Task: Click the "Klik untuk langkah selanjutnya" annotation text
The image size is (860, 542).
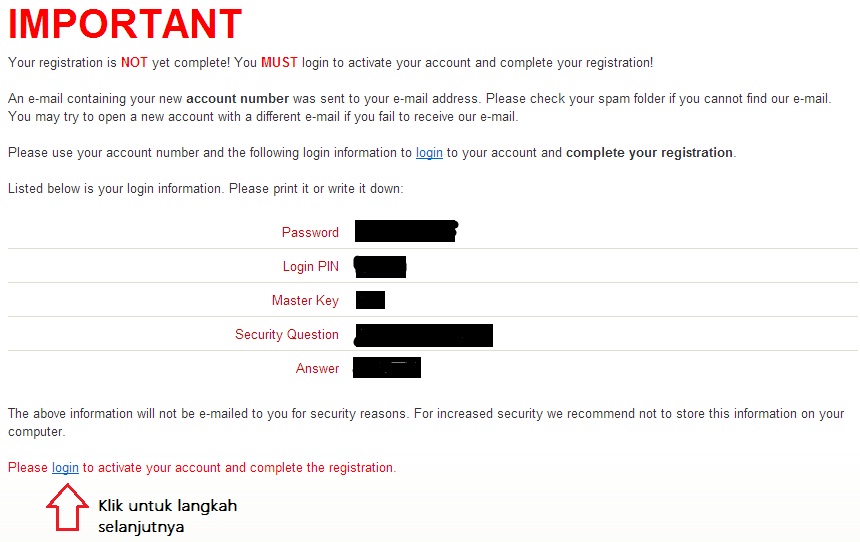Action: [167, 515]
